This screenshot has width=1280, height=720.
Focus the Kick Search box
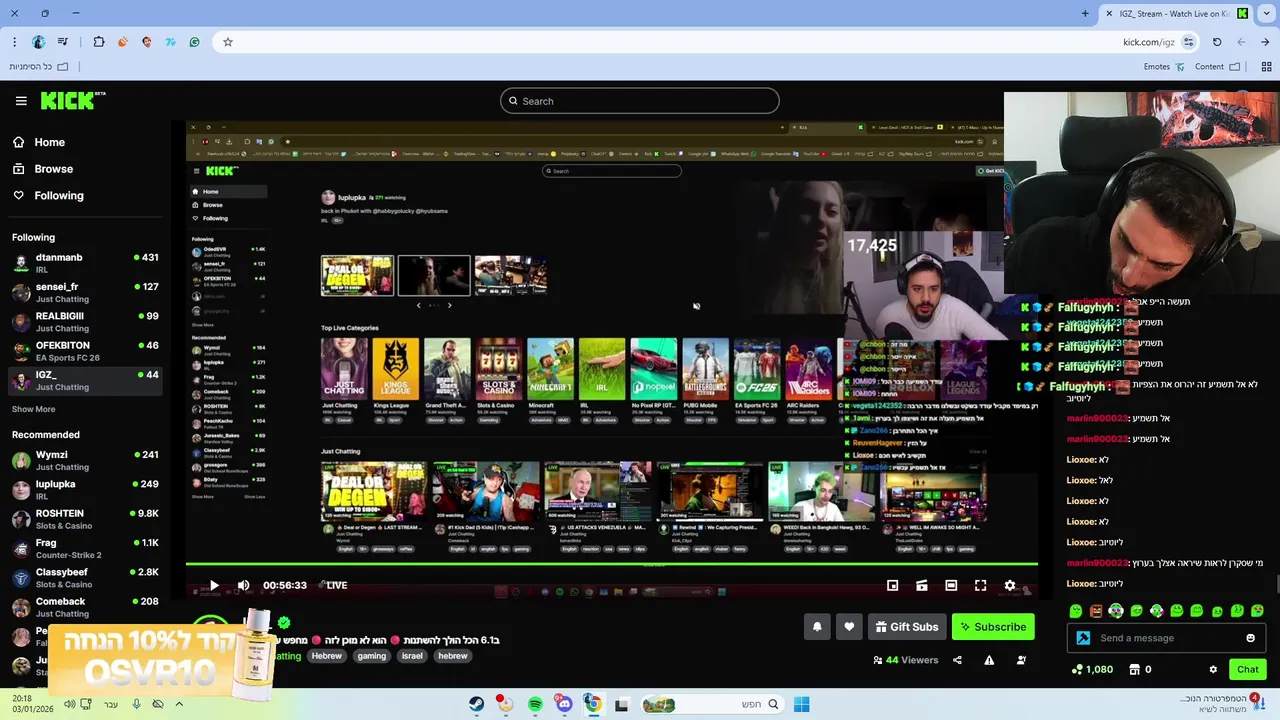point(640,101)
